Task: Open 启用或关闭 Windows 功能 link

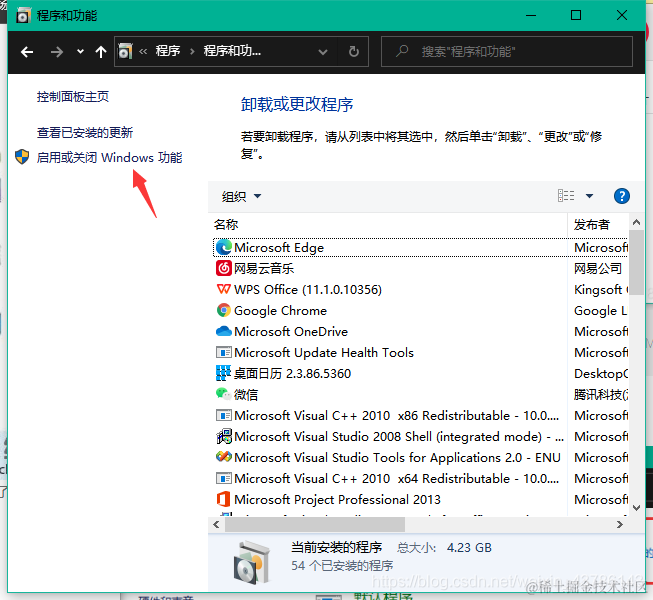Action: (110, 157)
